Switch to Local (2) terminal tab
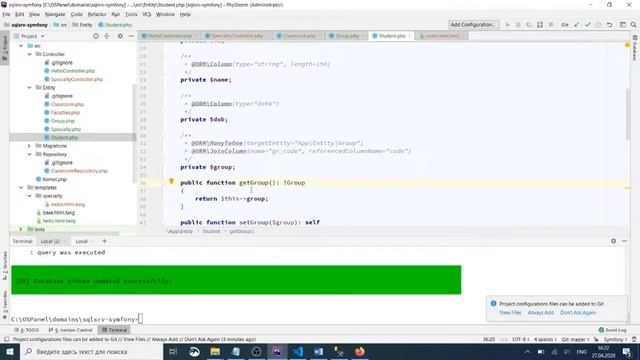The image size is (640, 360). 50,241
